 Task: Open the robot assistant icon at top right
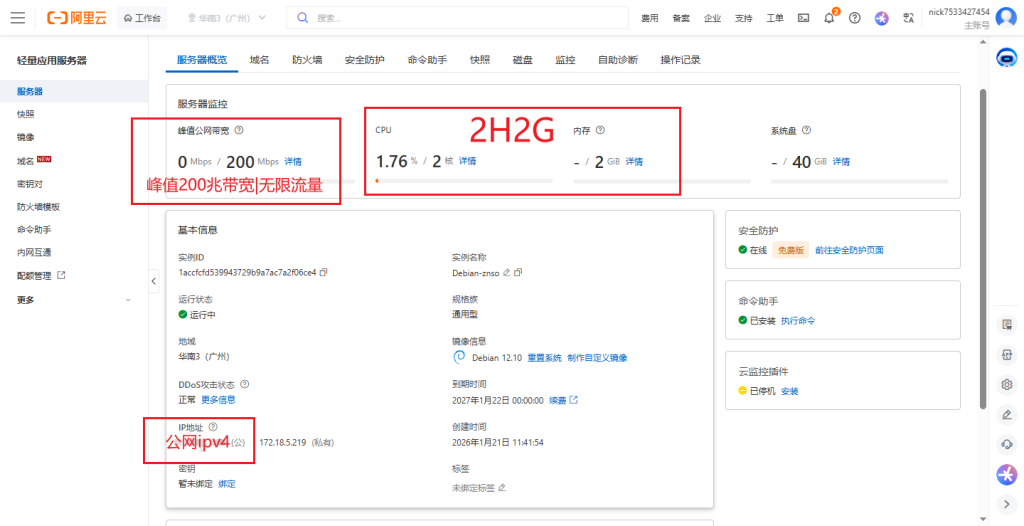coord(1007,58)
